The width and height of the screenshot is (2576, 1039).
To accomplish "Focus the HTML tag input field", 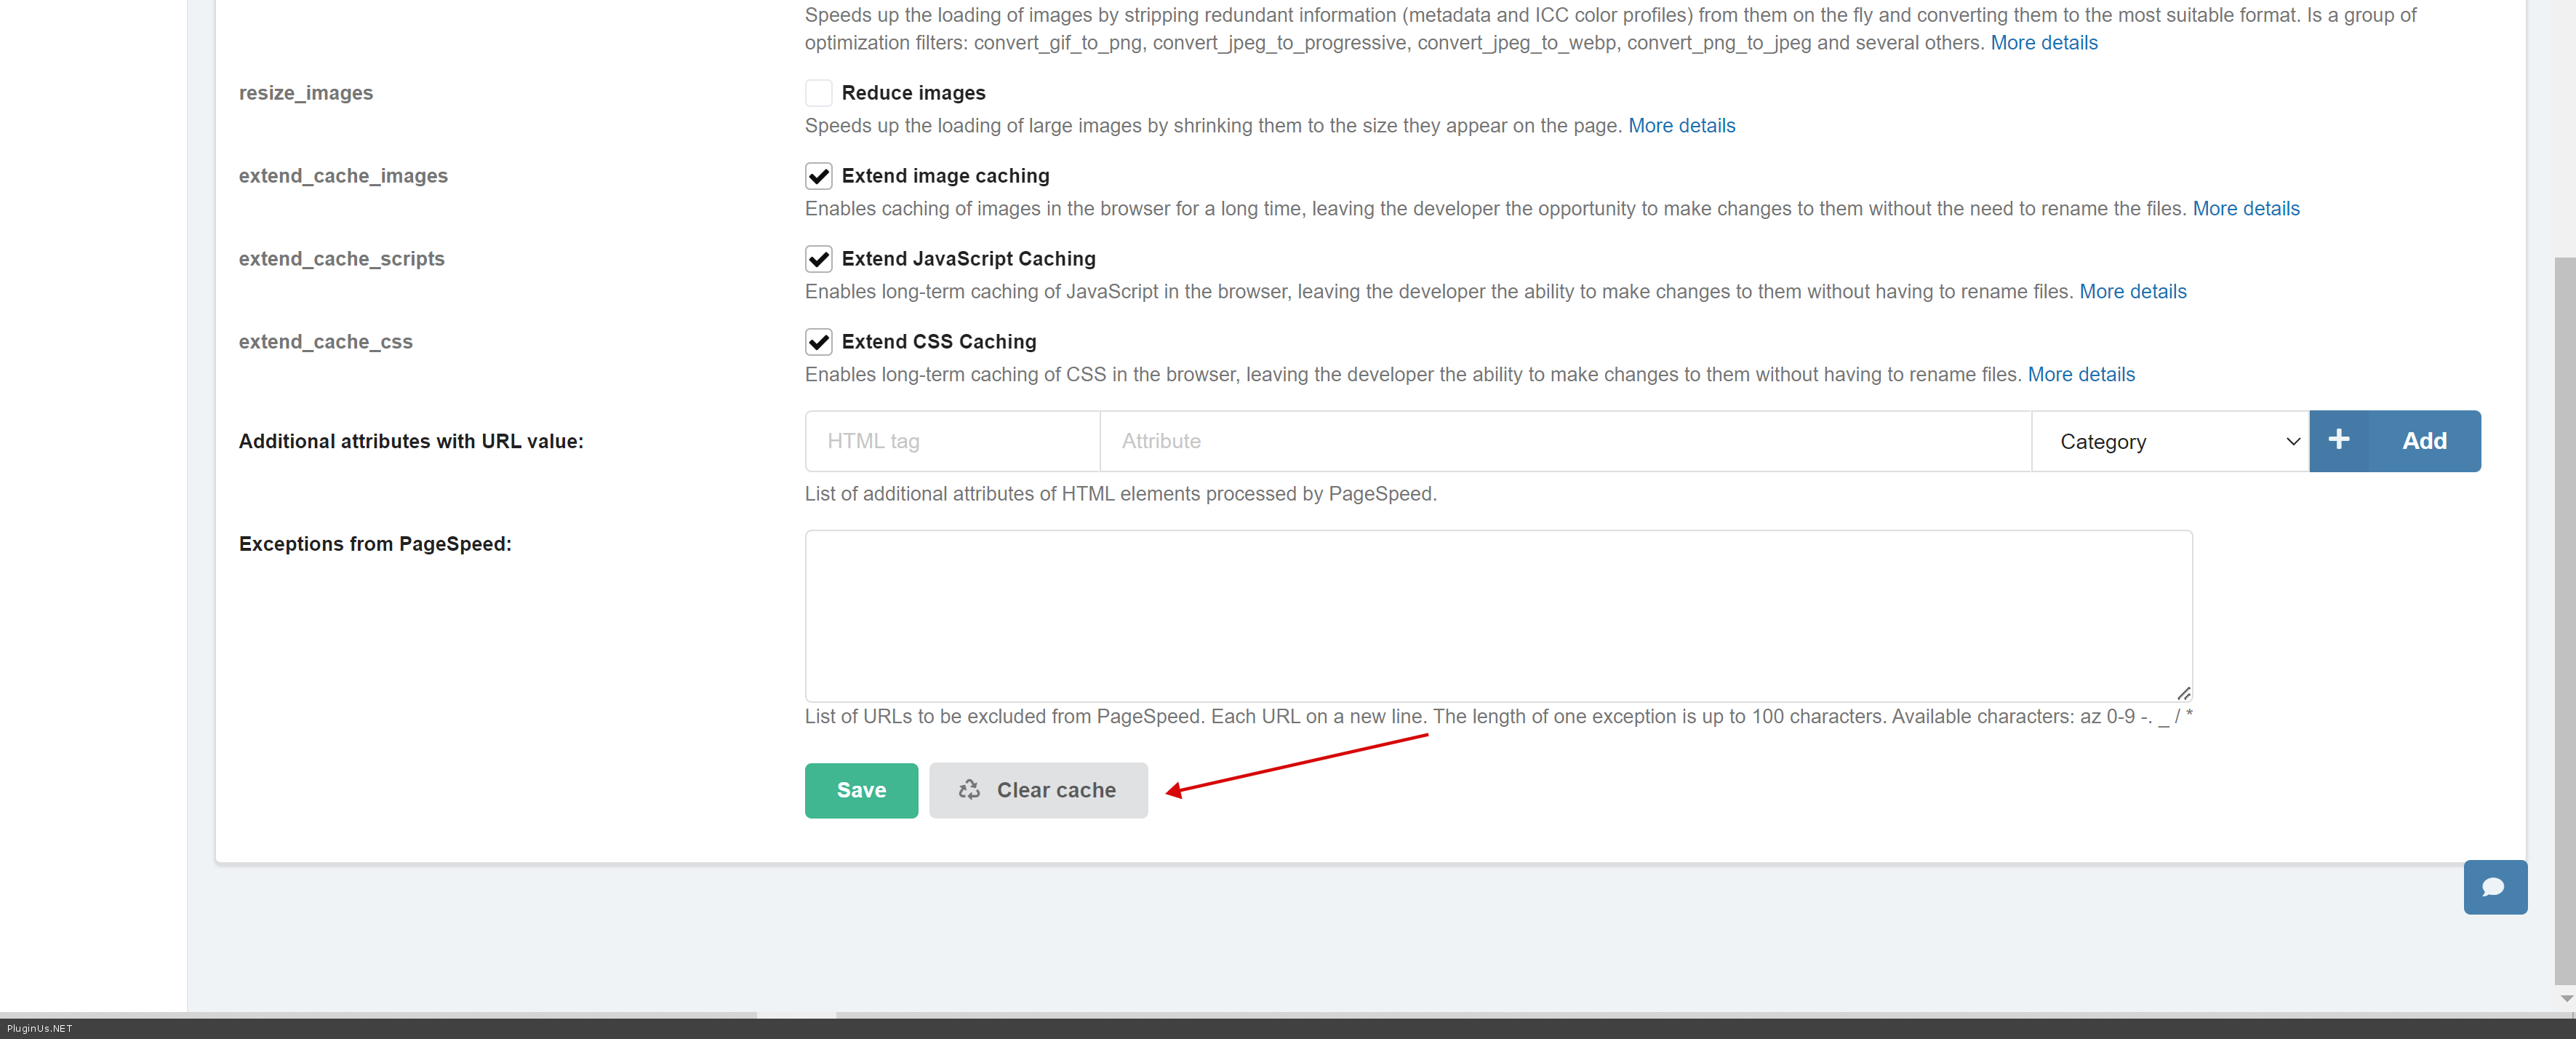I will tap(951, 441).
